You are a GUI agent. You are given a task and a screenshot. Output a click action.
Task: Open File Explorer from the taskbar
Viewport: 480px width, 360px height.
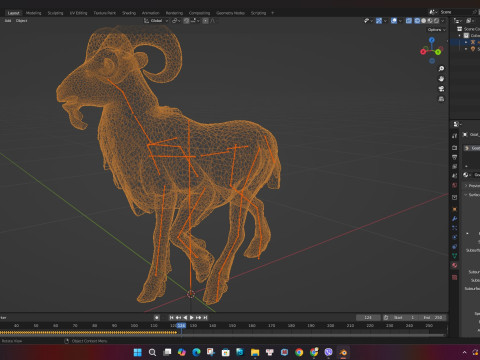[x=255, y=352]
